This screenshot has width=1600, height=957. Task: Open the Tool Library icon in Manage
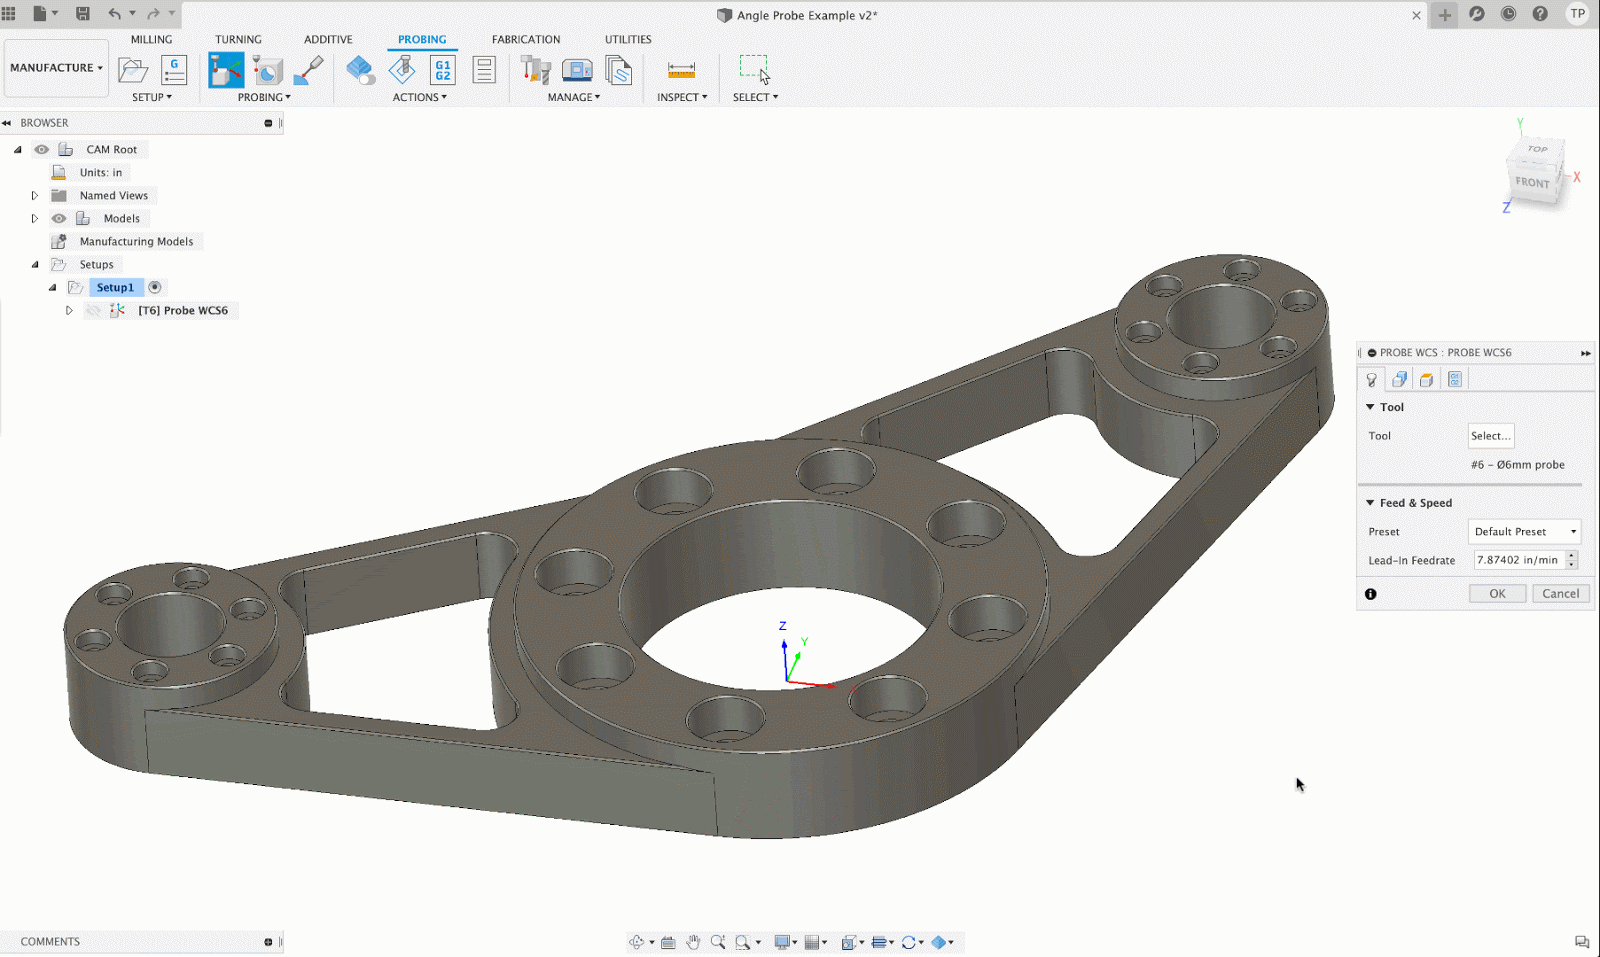[535, 70]
